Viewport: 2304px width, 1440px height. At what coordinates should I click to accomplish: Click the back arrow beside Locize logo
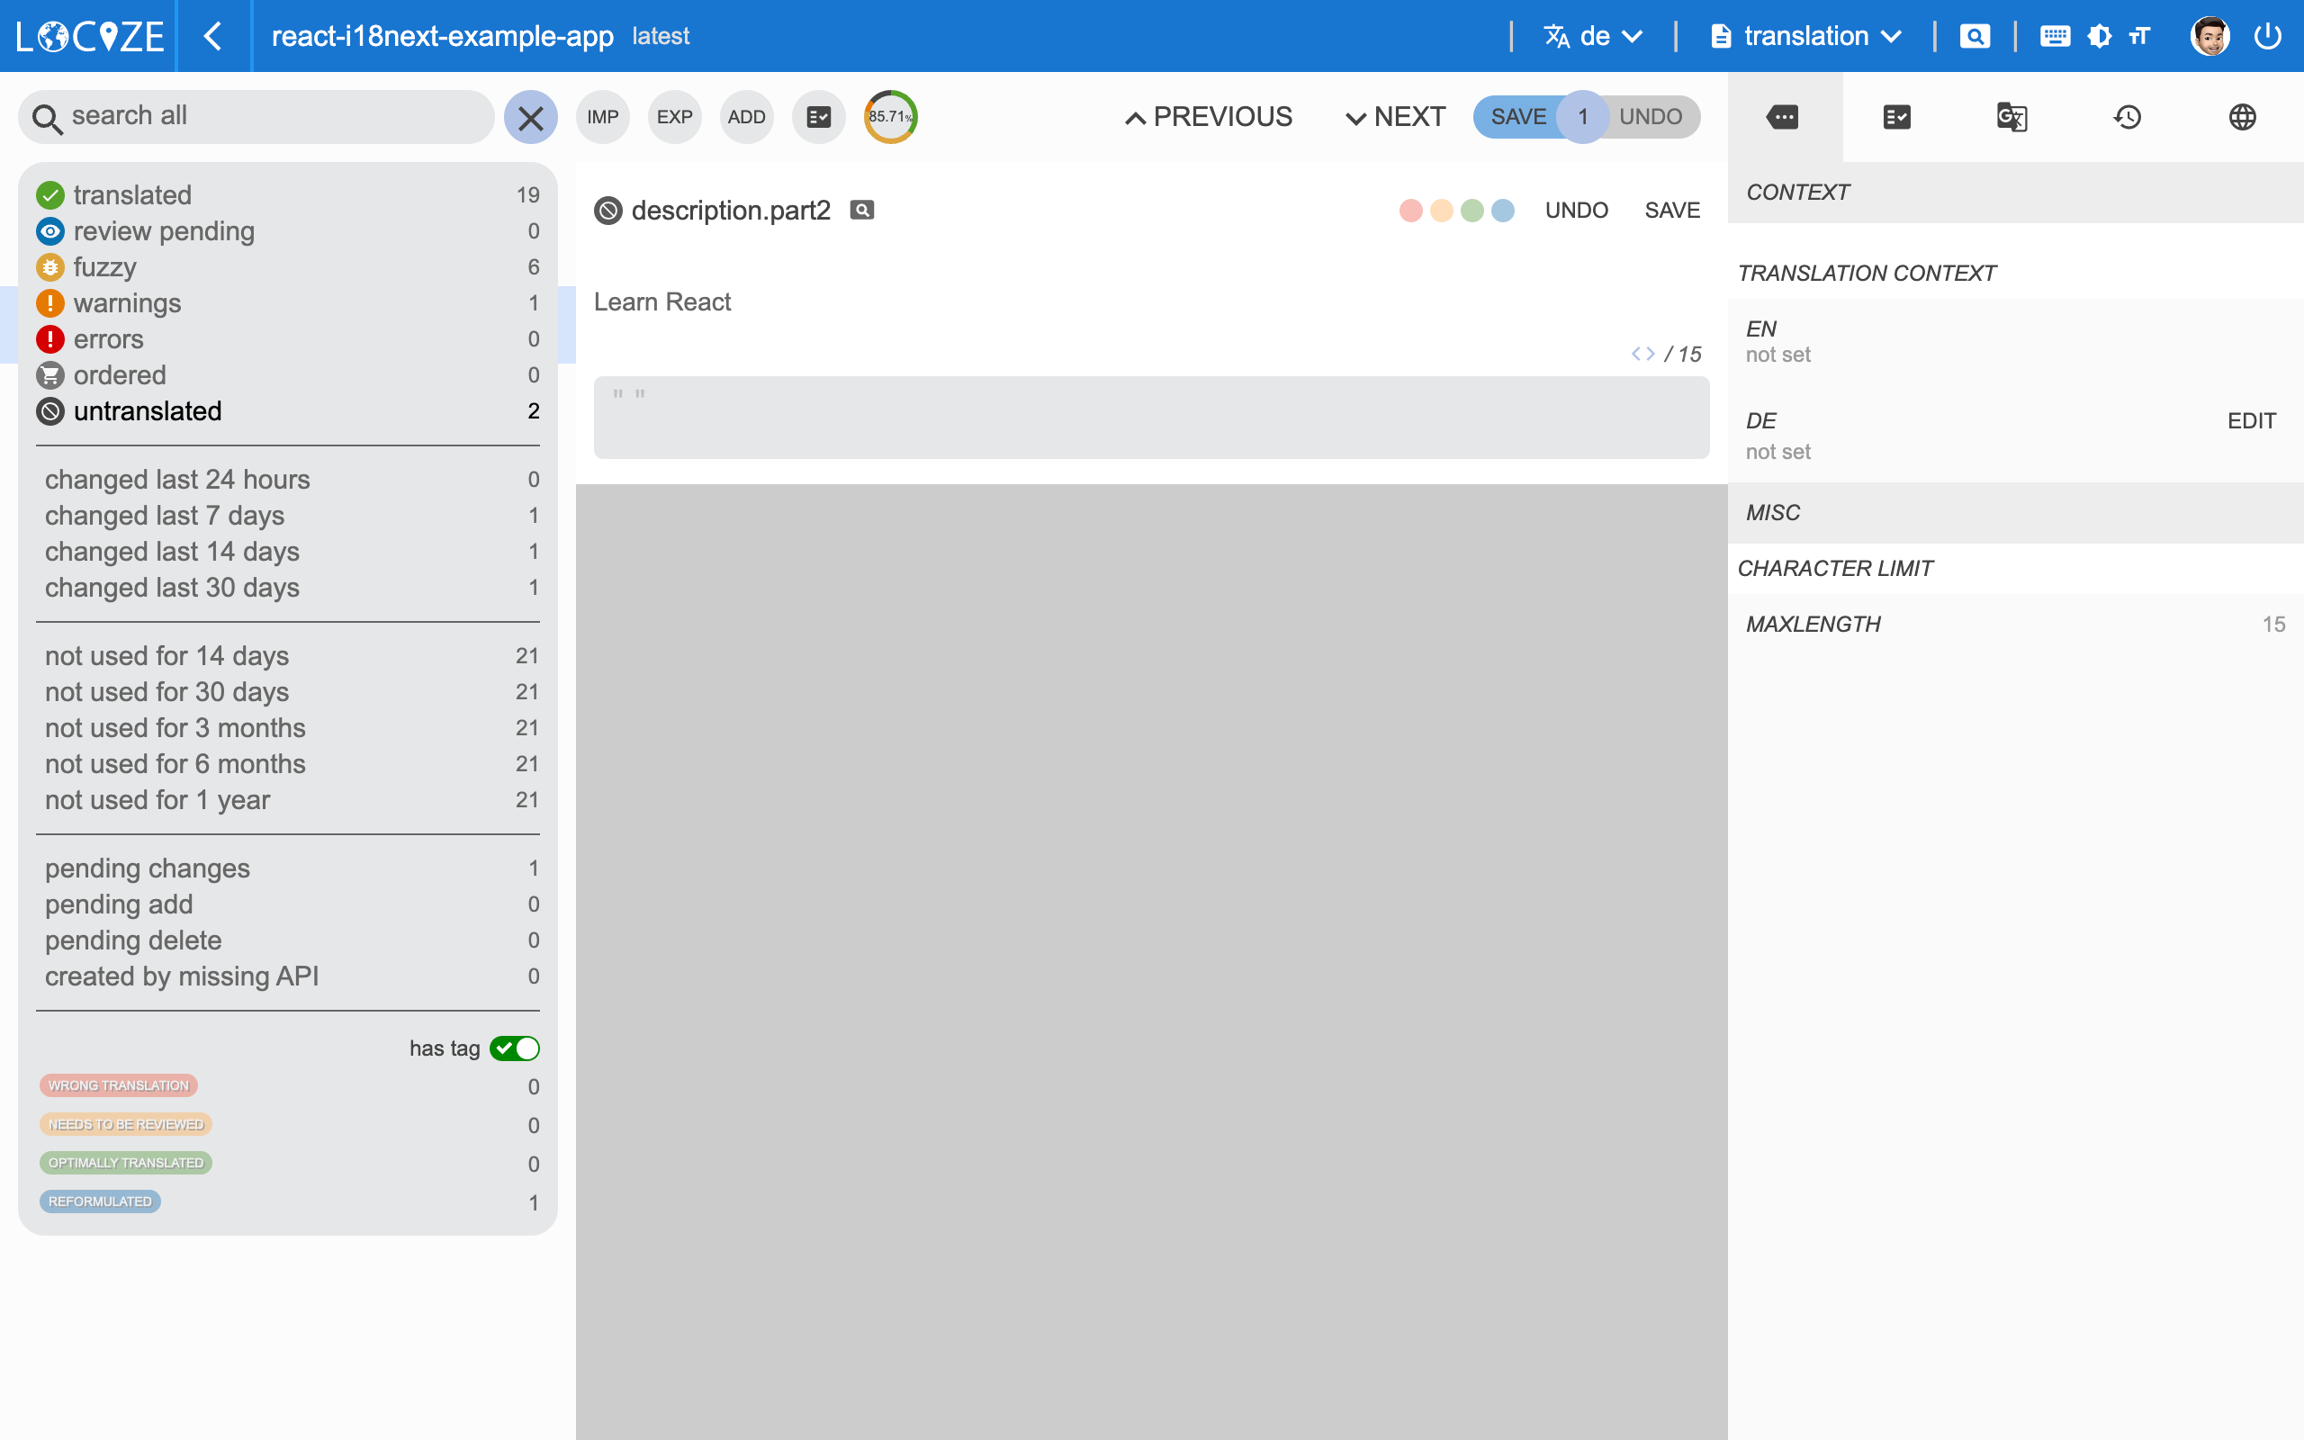213,36
